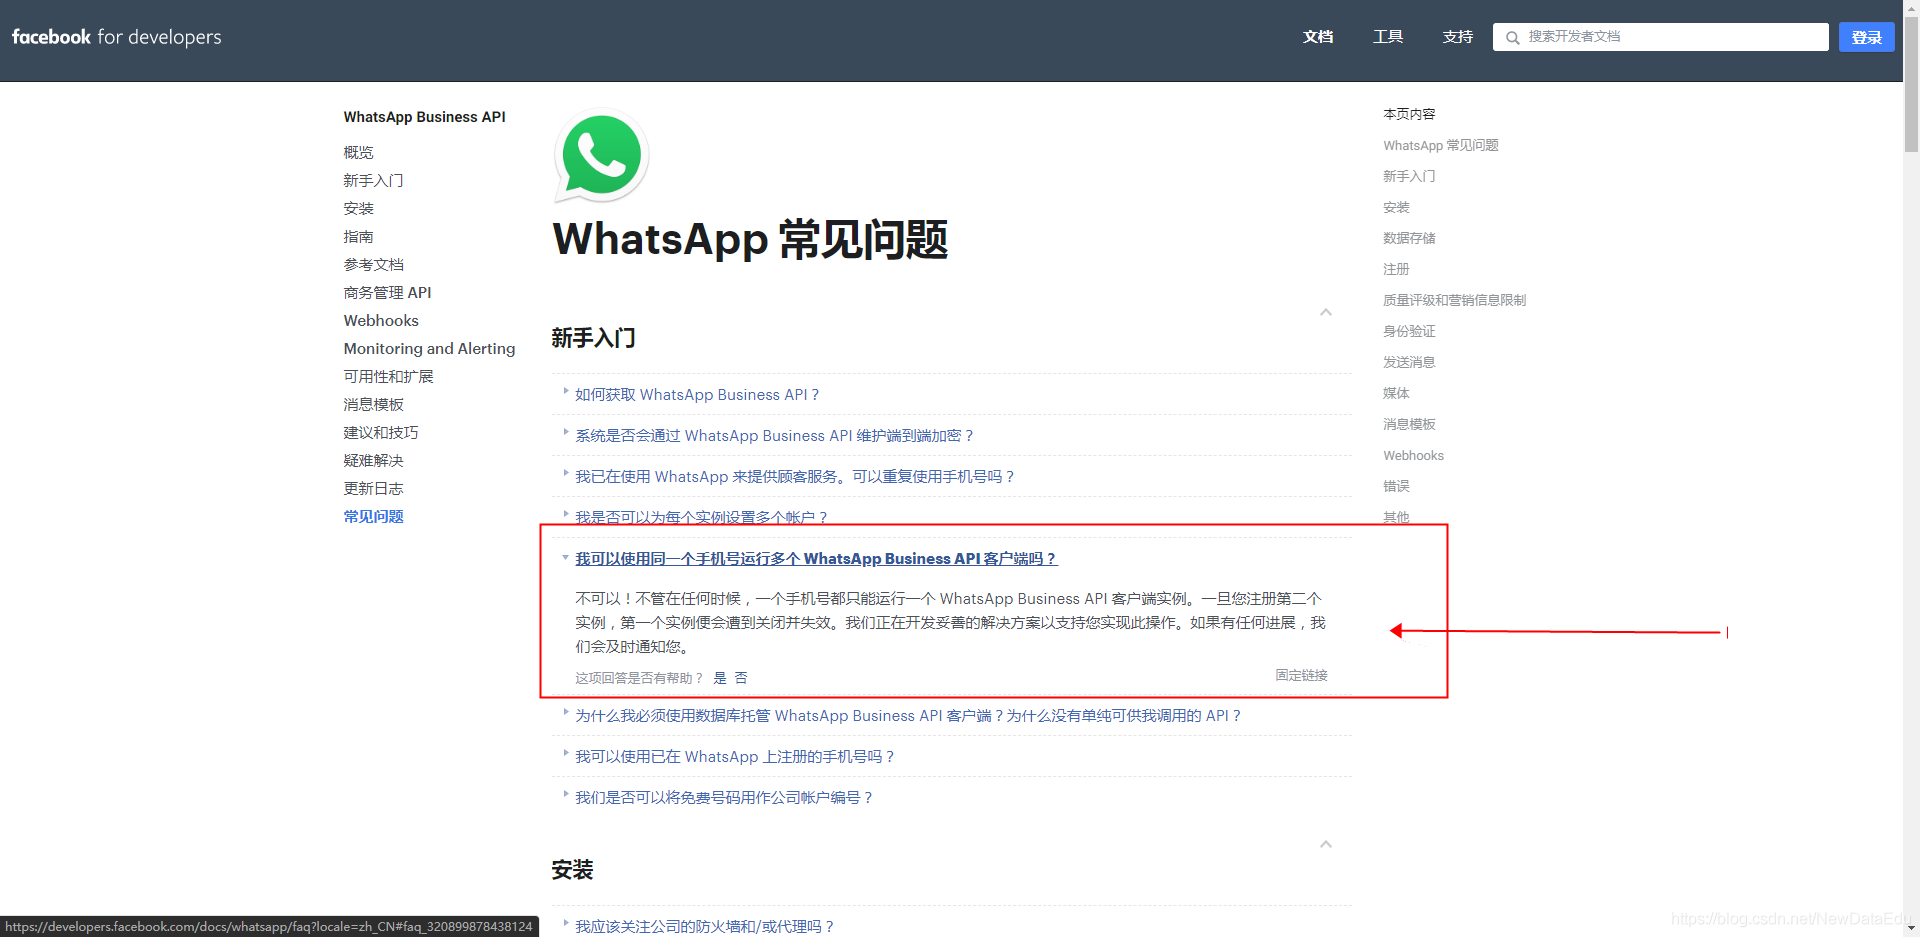1920x937 pixels.
Task: Vote 否 for answer helpfulness
Action: point(741,678)
